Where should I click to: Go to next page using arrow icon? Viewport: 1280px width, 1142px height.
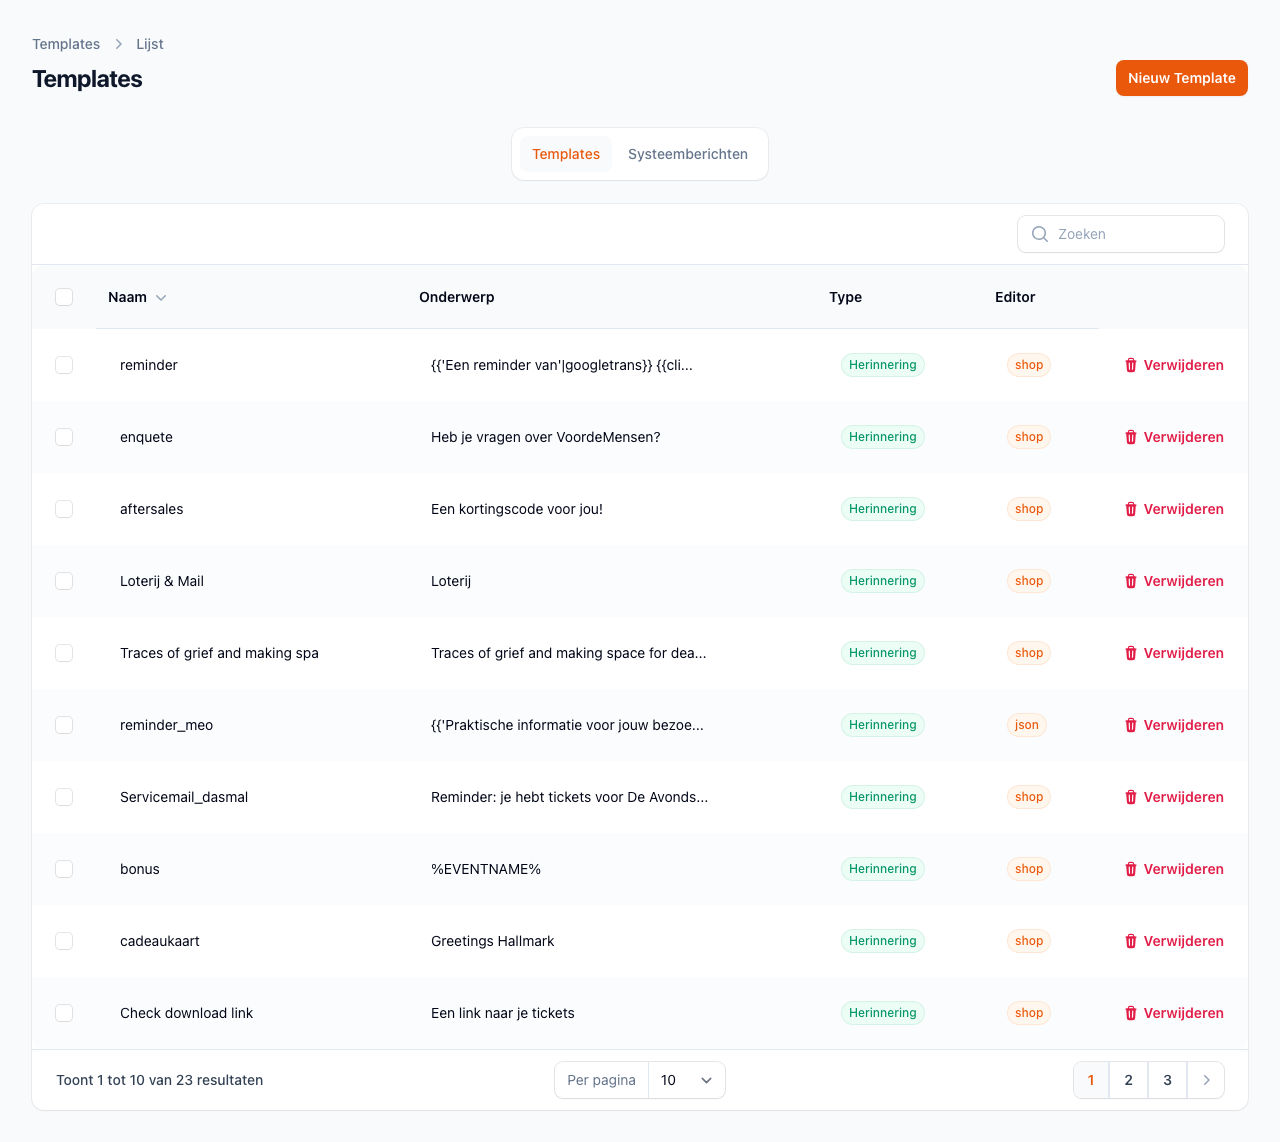click(x=1206, y=1080)
